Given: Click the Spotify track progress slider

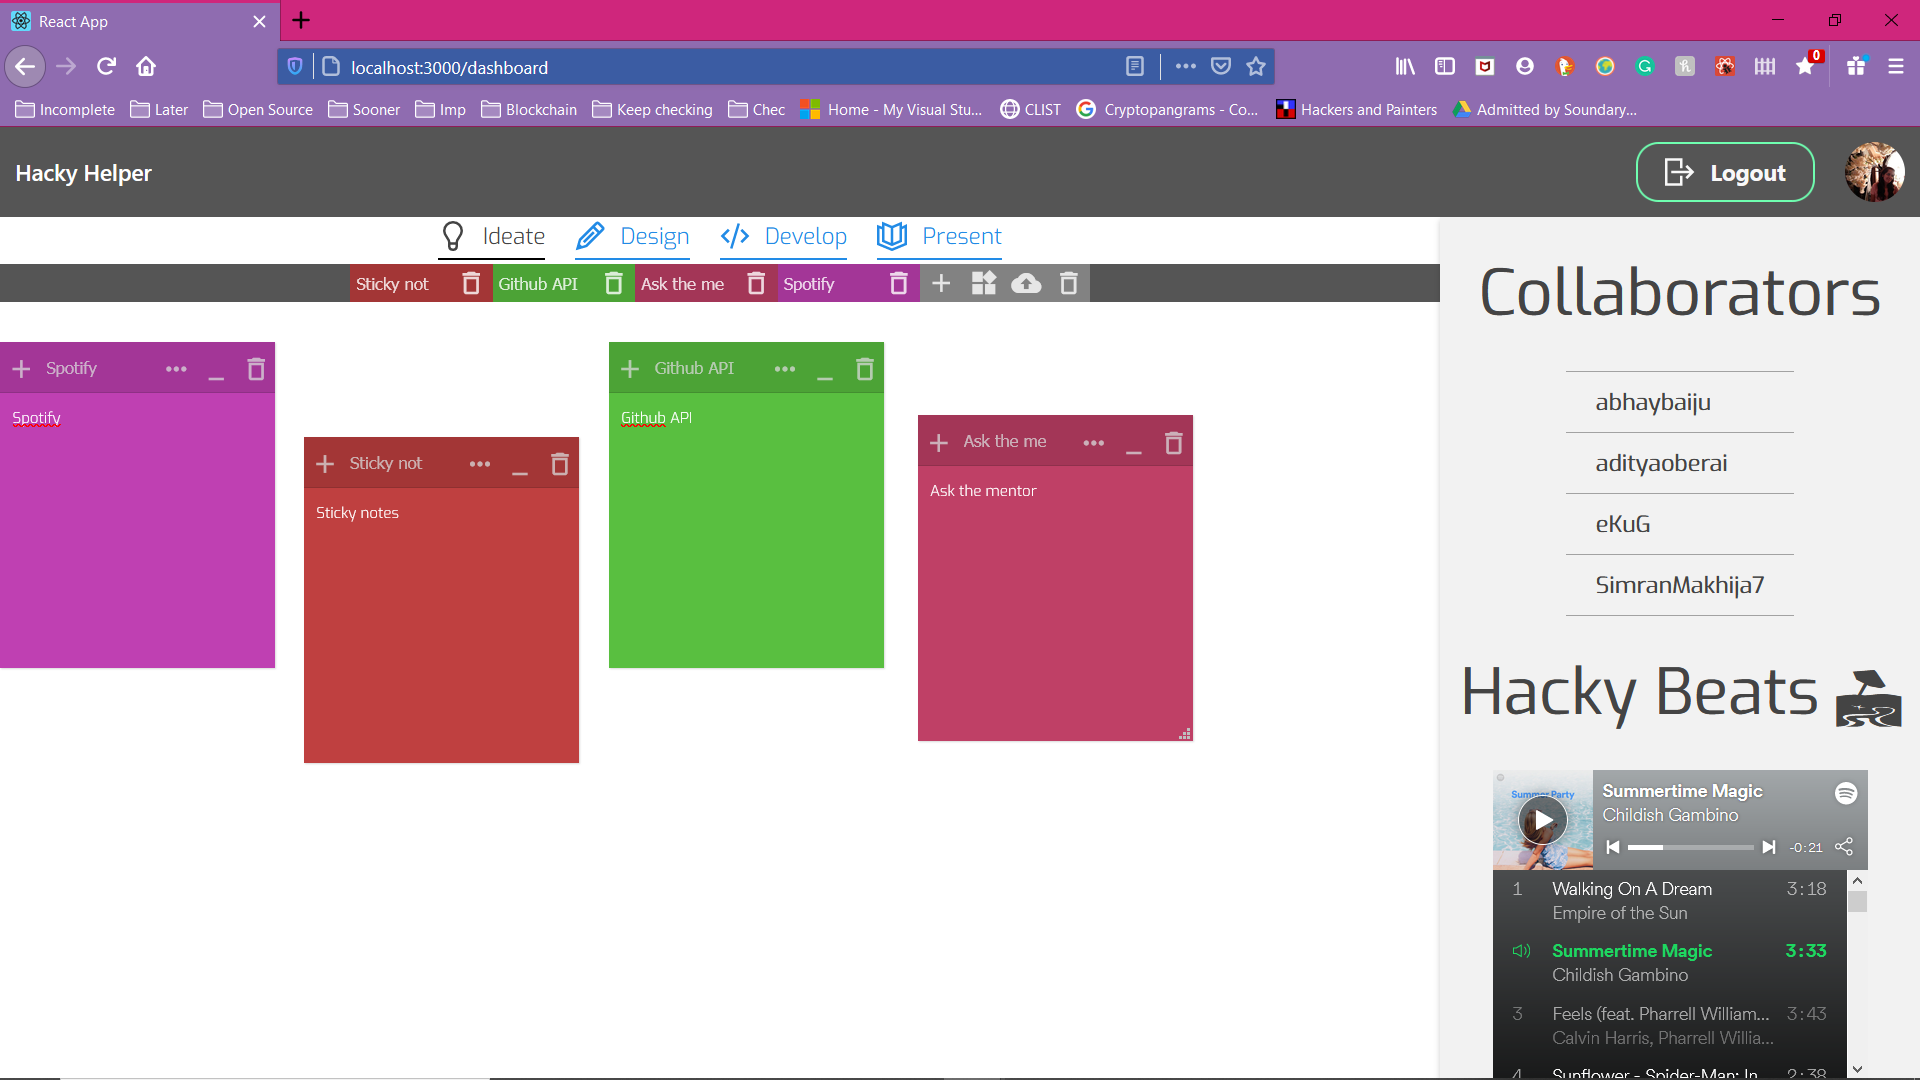Looking at the screenshot, I should click(x=1690, y=847).
